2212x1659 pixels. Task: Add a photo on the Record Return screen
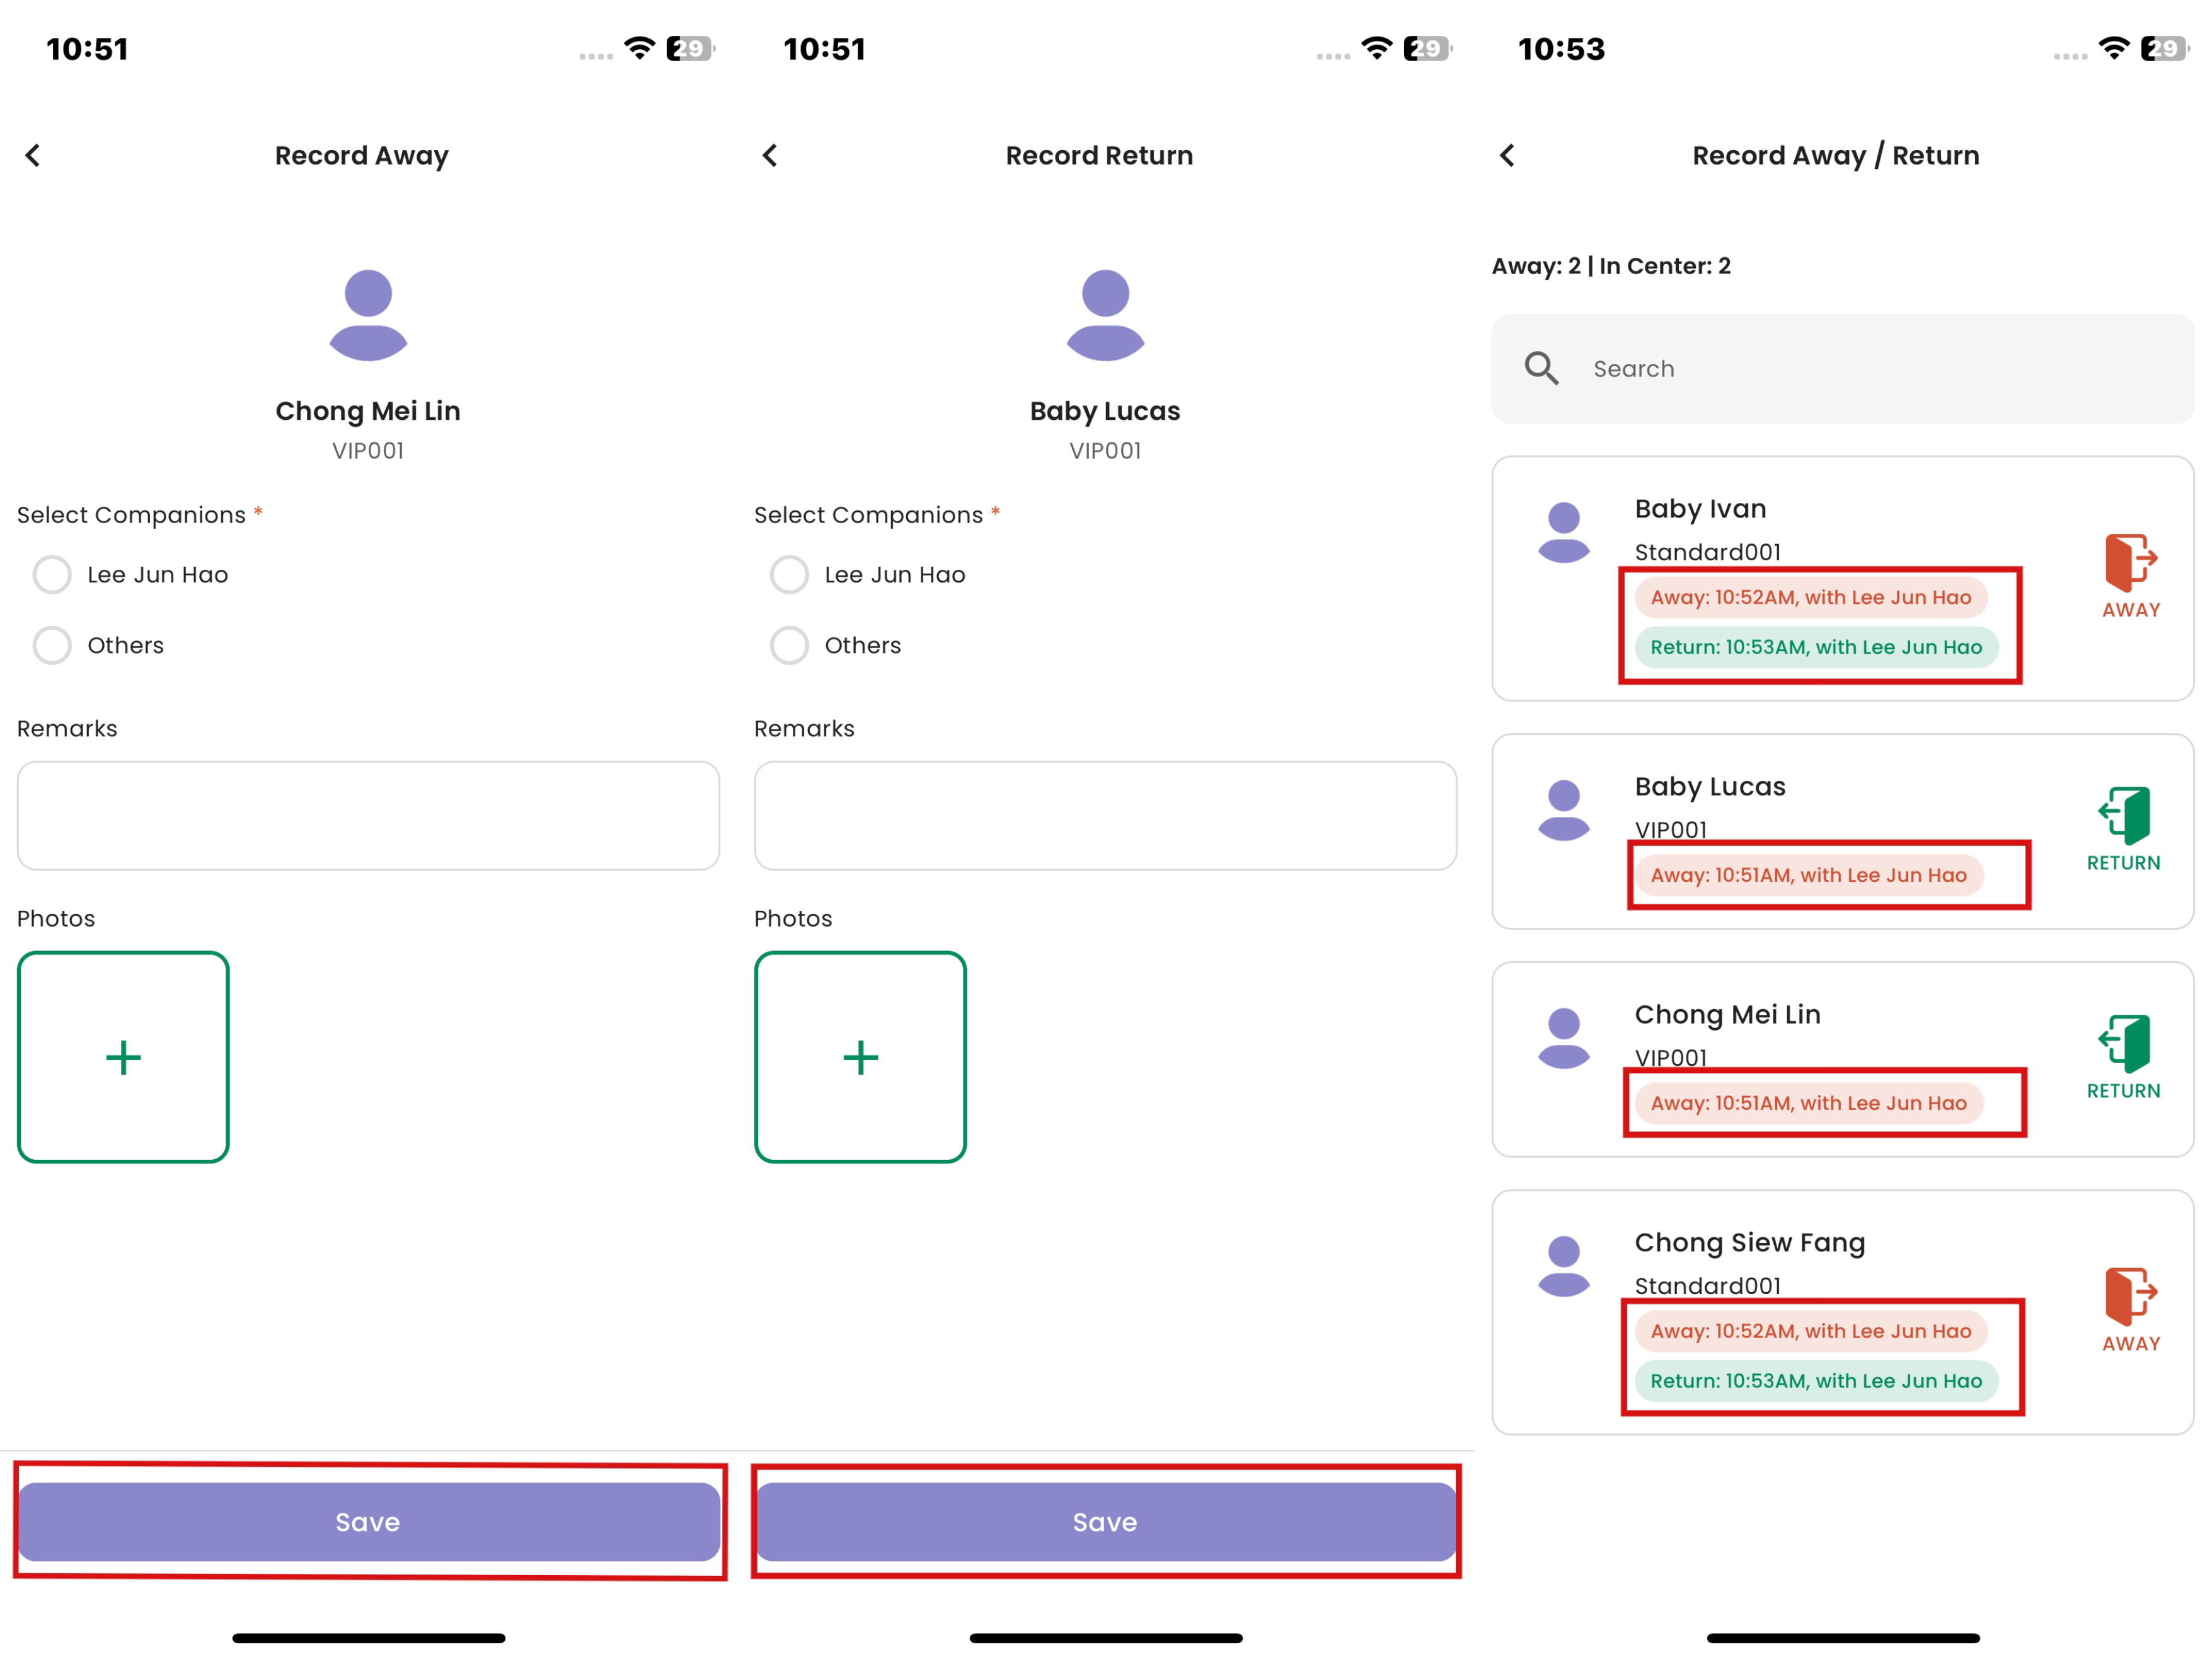coord(860,1057)
